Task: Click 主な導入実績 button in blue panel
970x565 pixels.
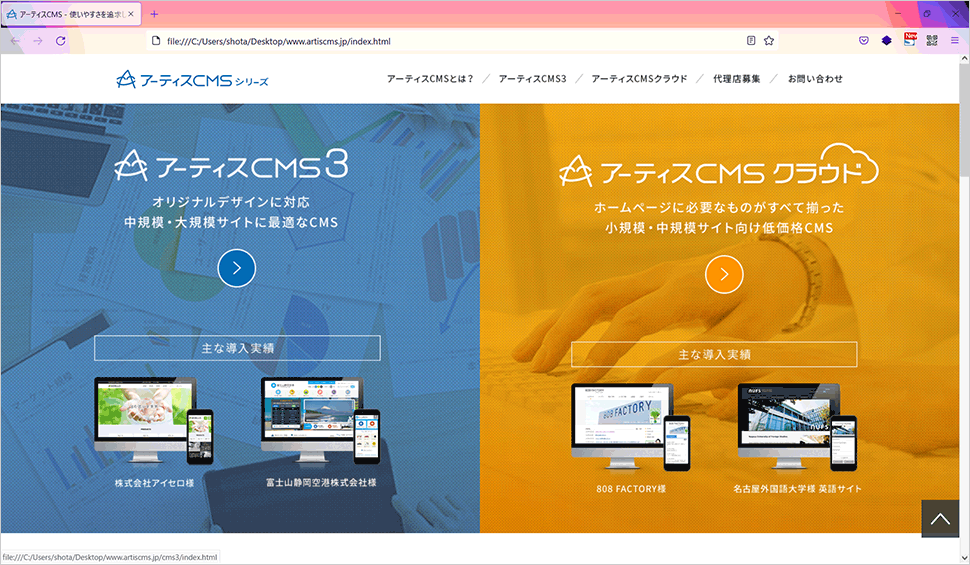Action: (238, 348)
